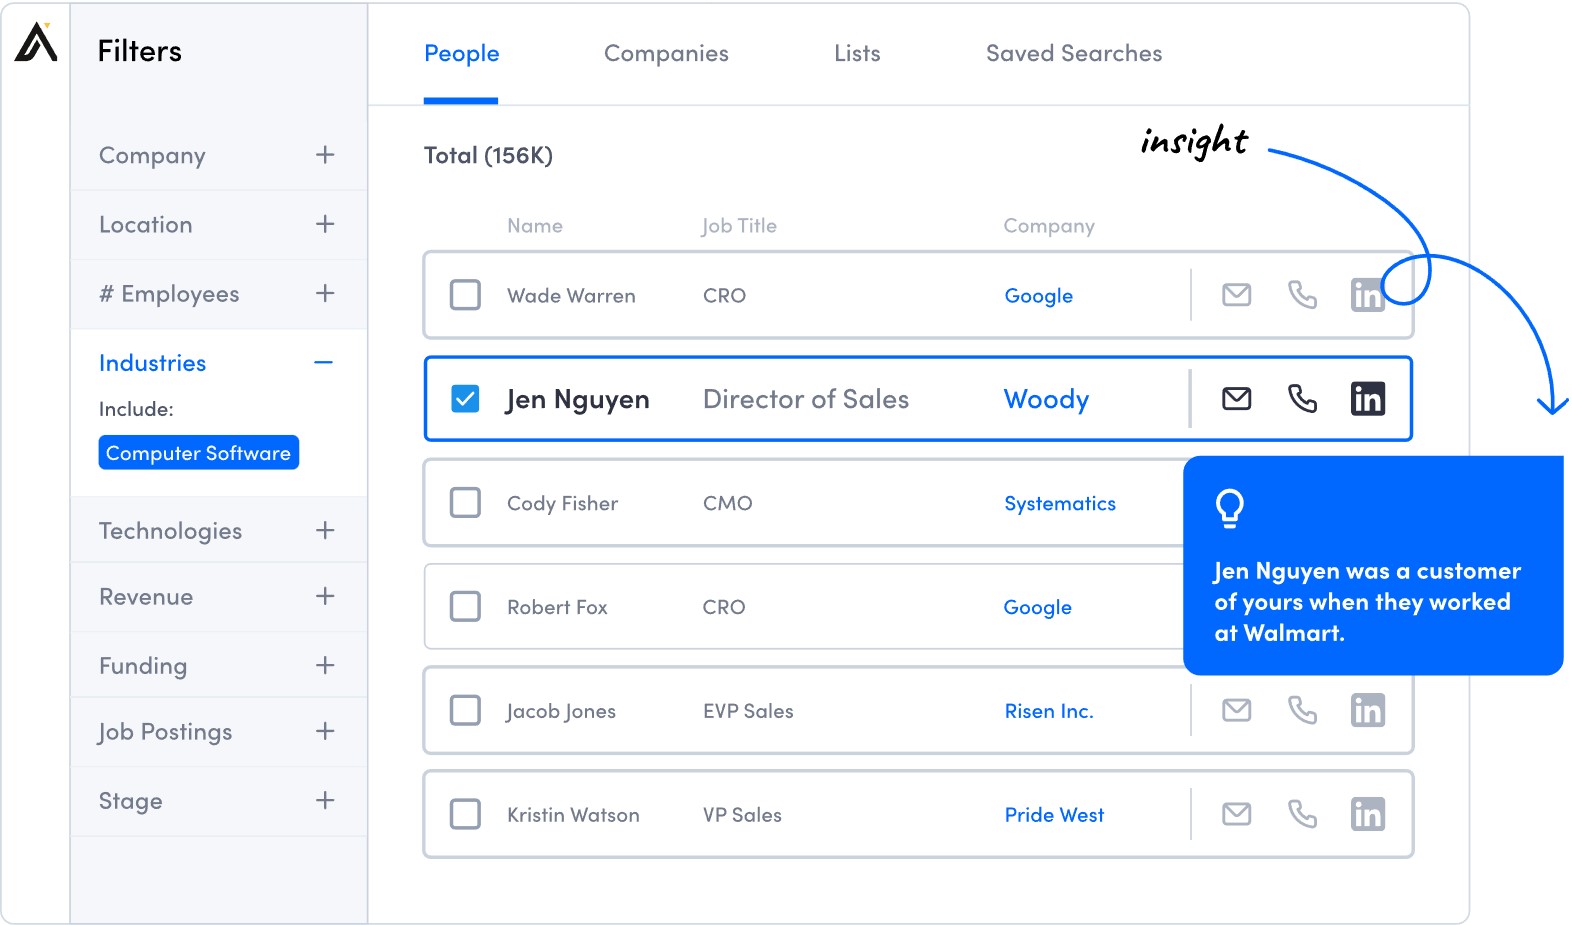Open Google company link for Robert Fox
The height and width of the screenshot is (925, 1572).
(x=1038, y=608)
